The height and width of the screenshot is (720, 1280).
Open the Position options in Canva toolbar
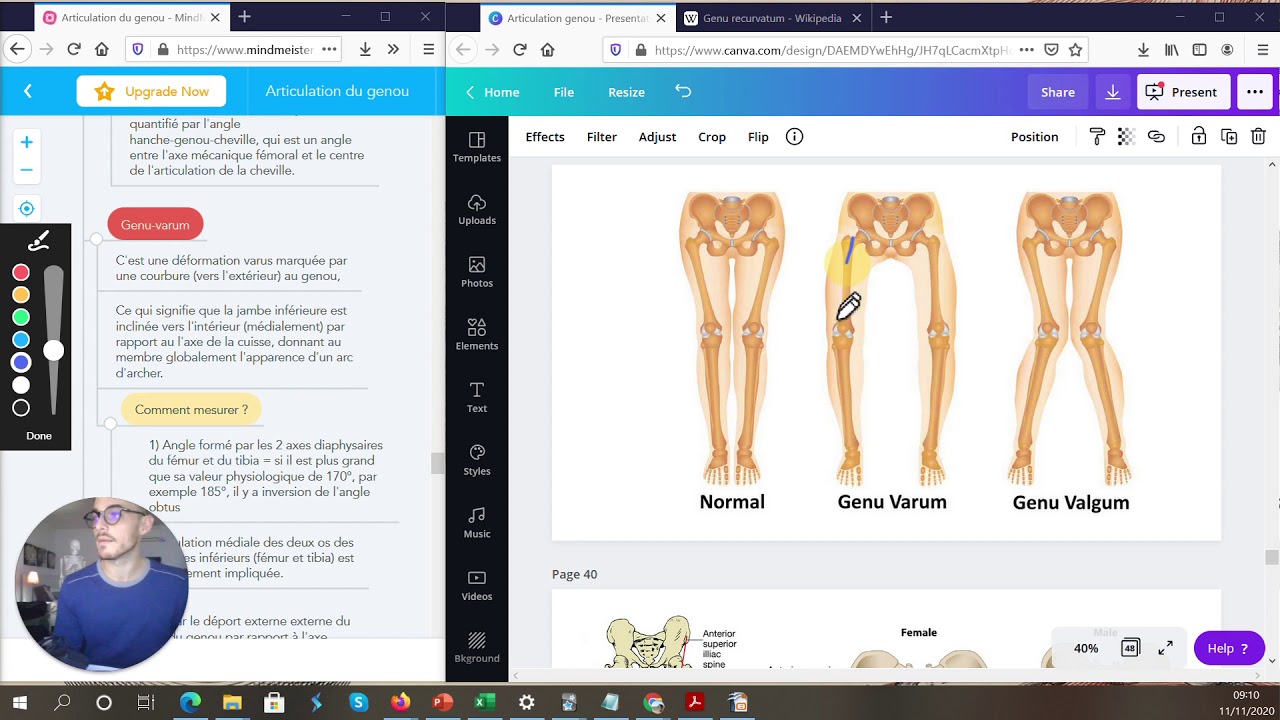(1034, 137)
